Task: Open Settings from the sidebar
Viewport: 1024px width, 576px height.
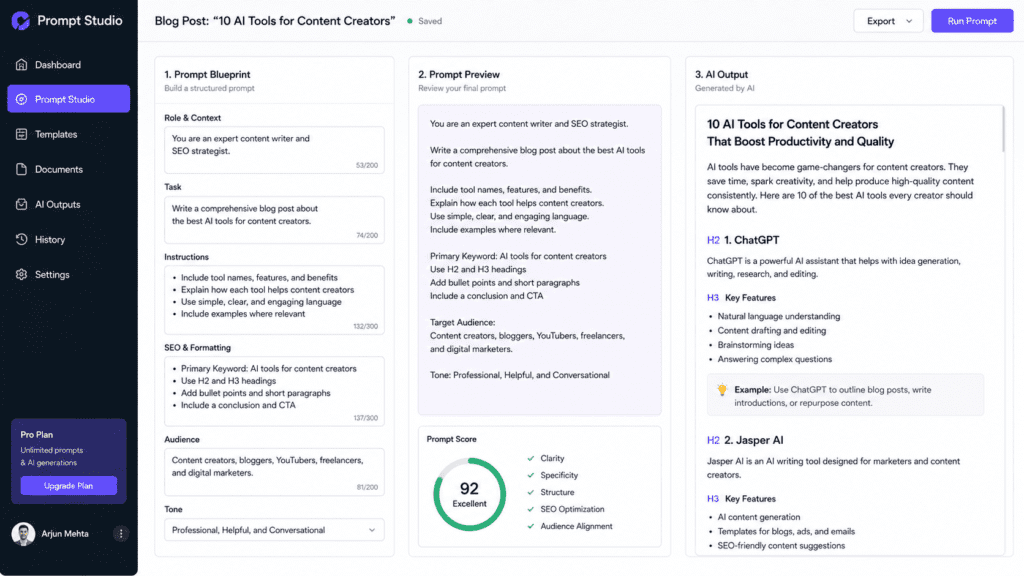Action: point(69,274)
